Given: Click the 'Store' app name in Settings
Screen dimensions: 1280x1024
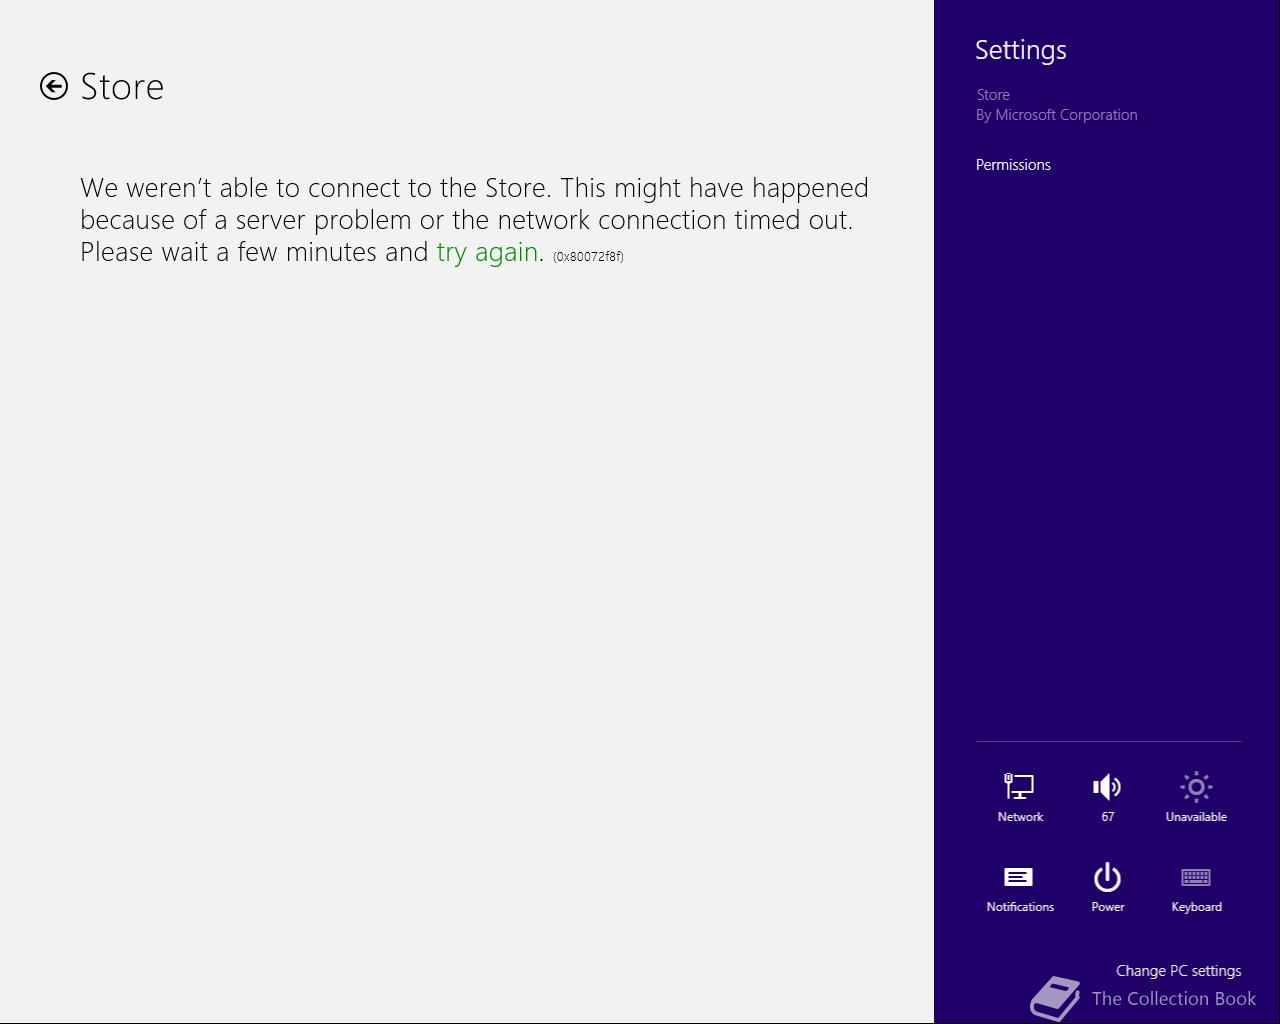Looking at the screenshot, I should click(993, 95).
